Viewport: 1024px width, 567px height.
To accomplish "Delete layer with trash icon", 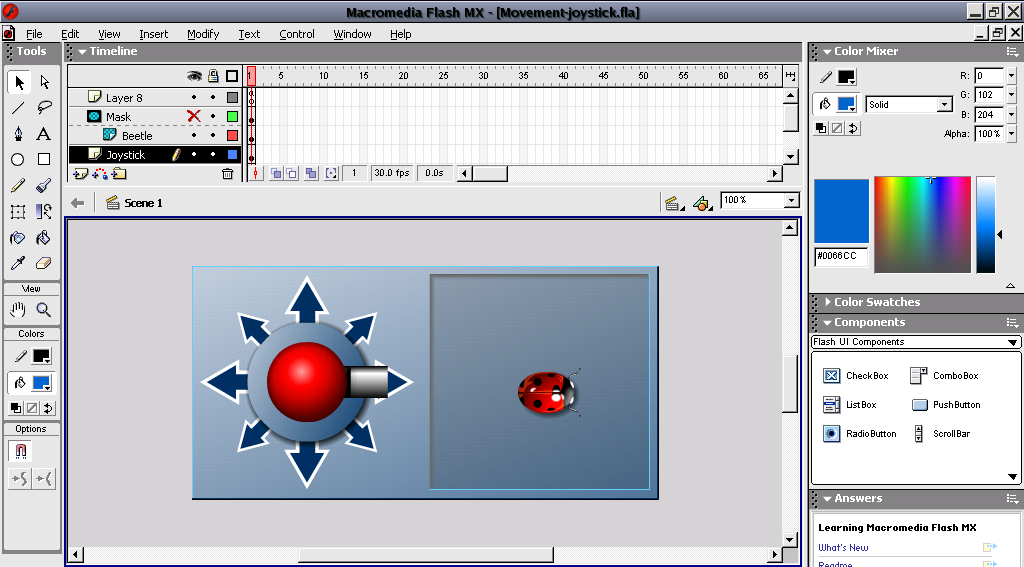I will click(x=227, y=174).
